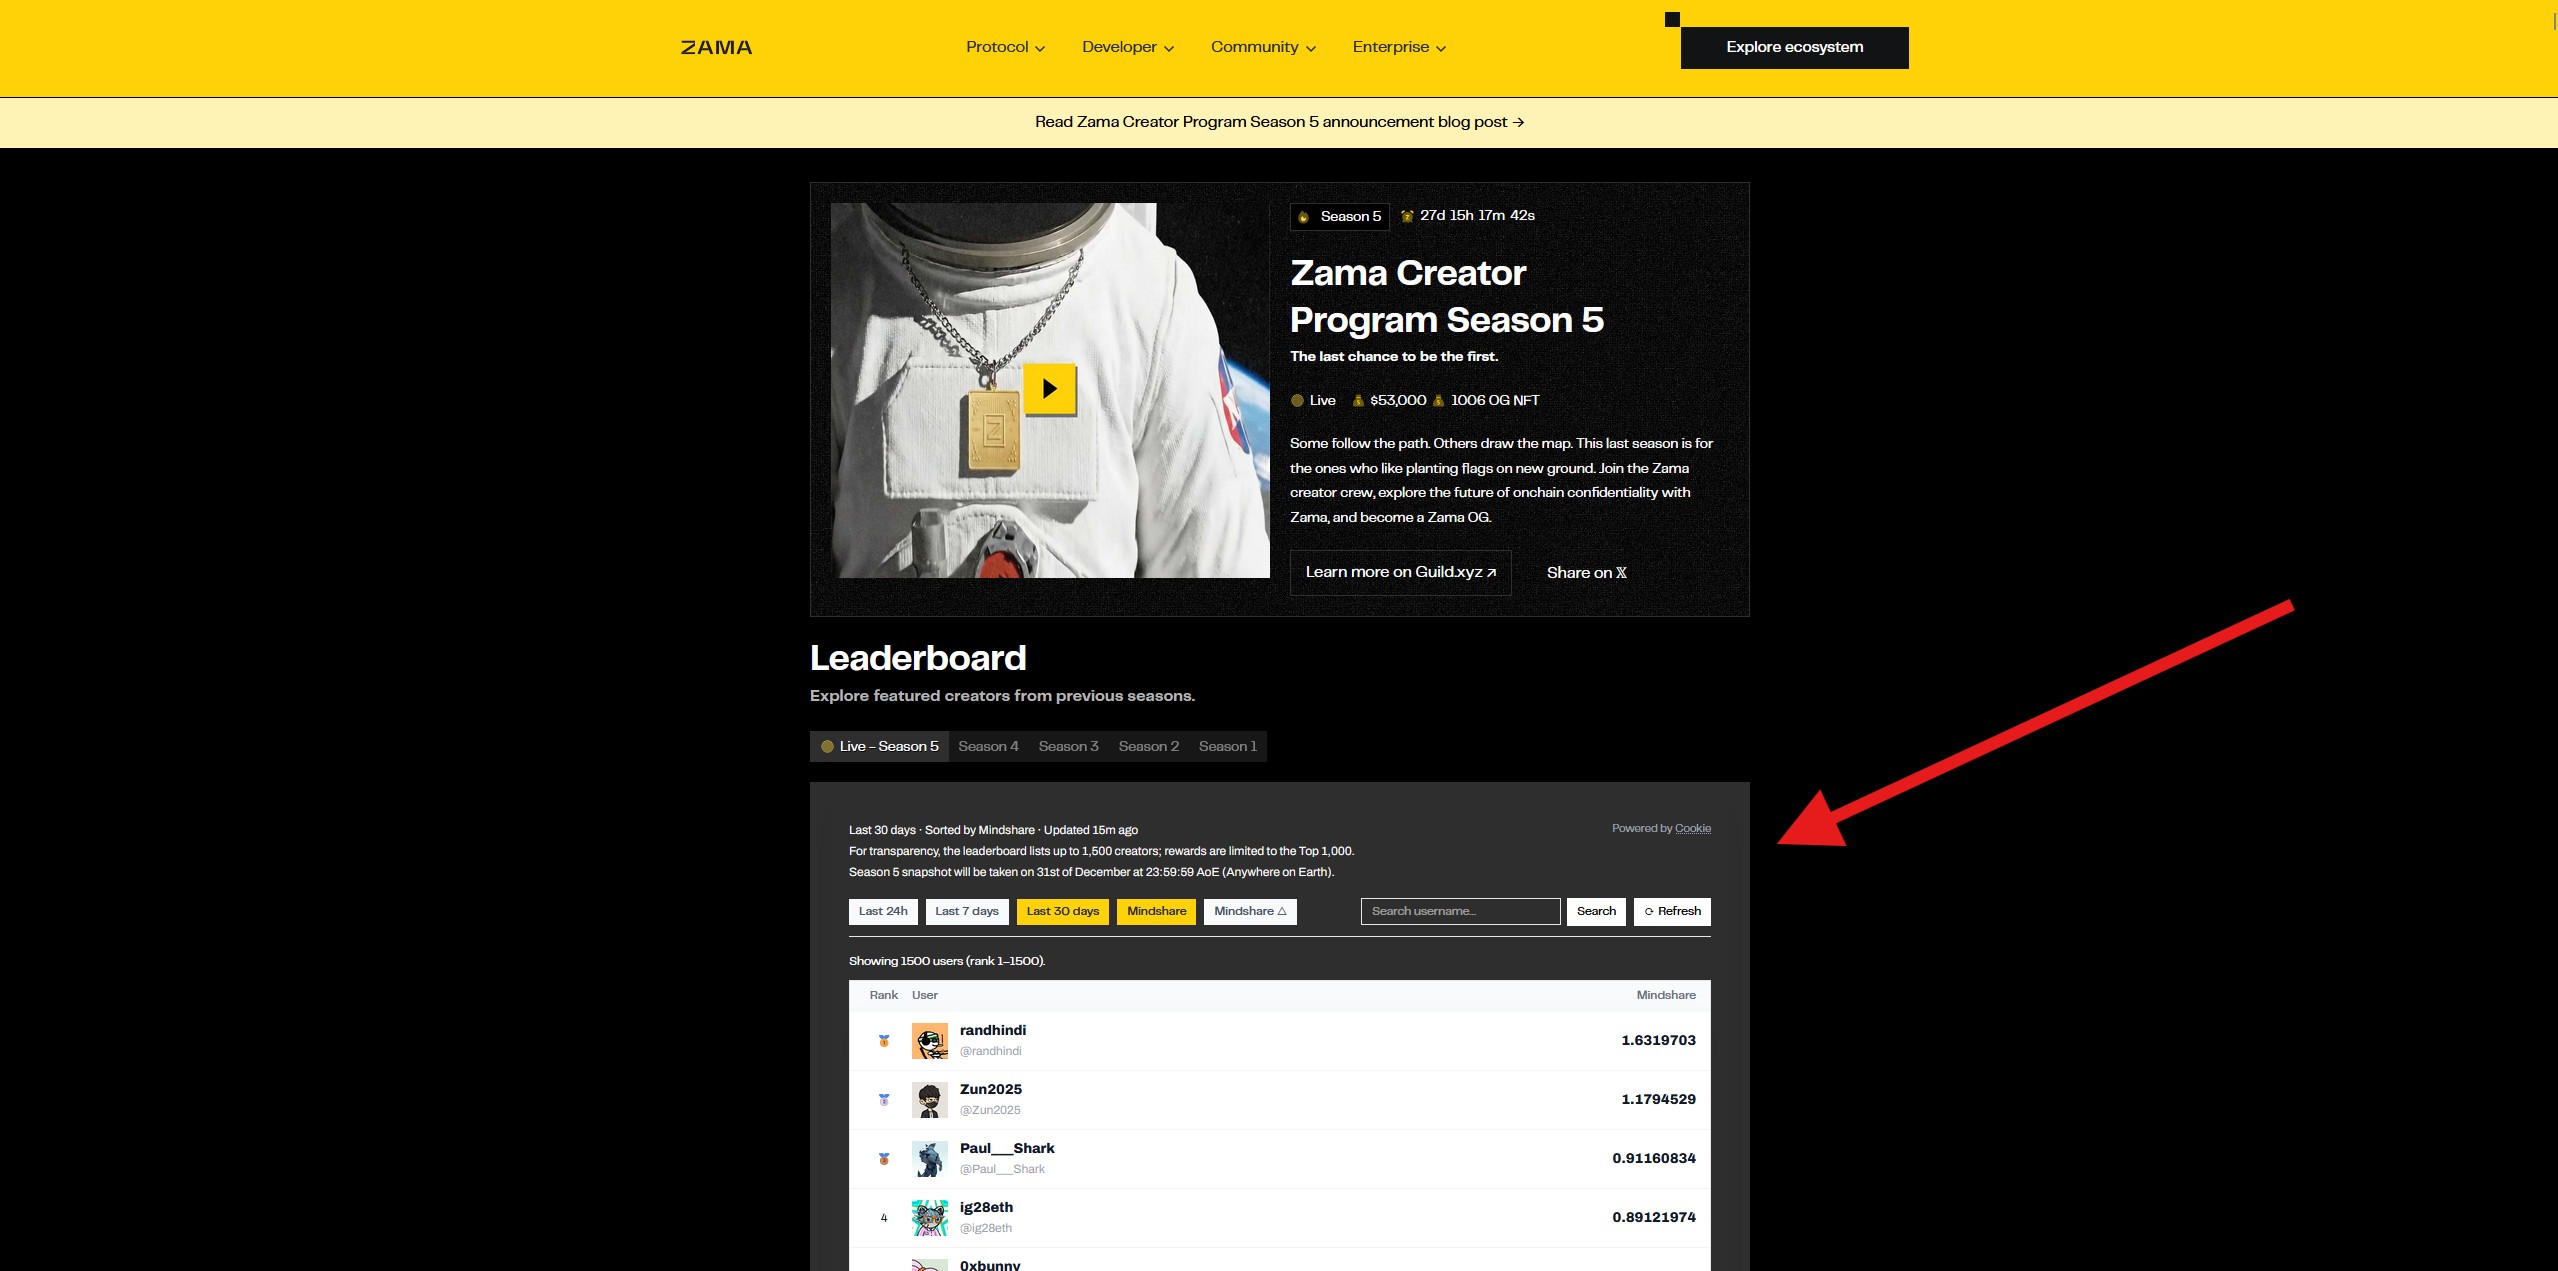Click the Search username input field
This screenshot has width=2558, height=1271.
1460,911
